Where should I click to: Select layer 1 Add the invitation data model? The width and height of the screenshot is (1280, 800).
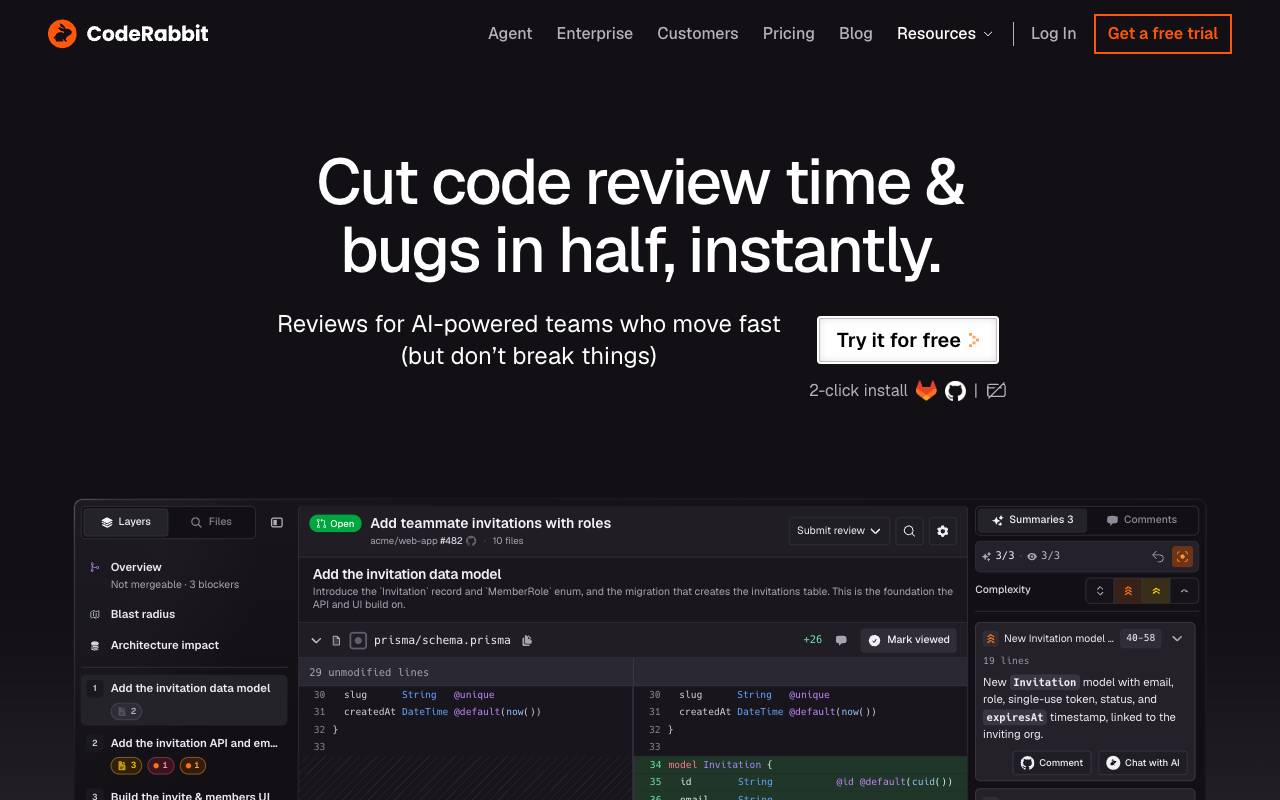[184, 699]
